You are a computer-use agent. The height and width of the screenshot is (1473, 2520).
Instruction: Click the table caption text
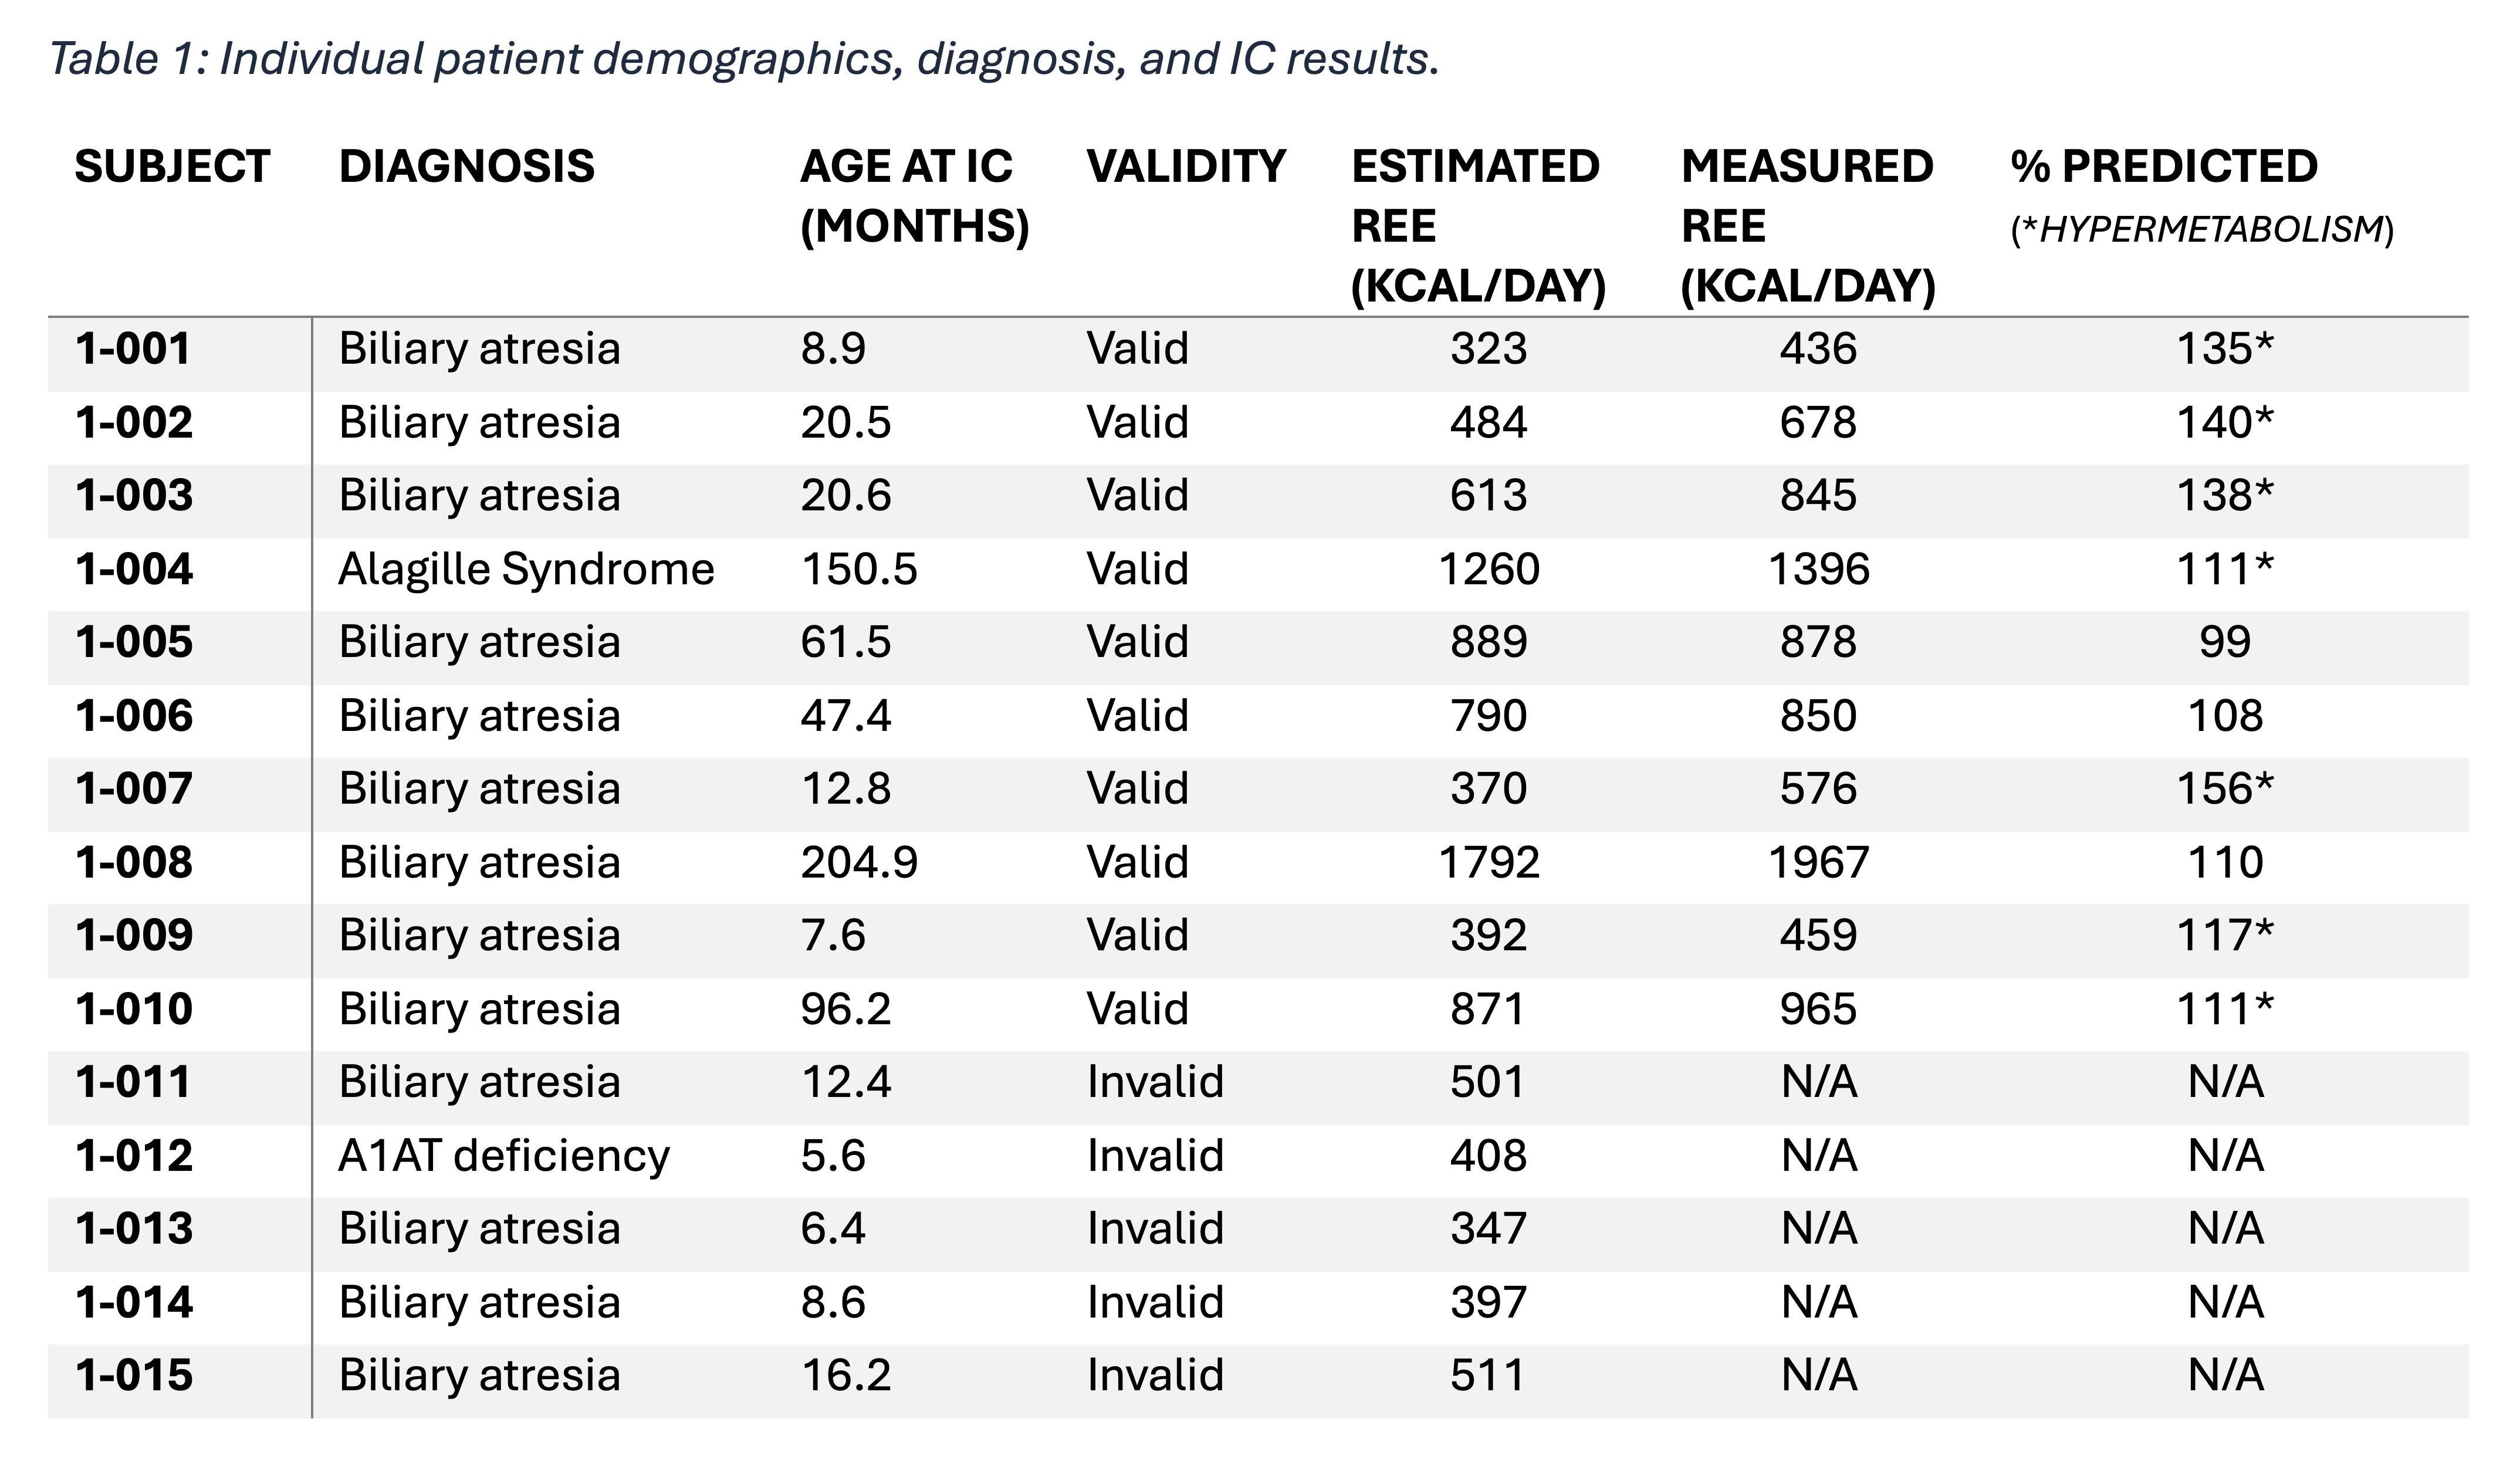click(744, 59)
